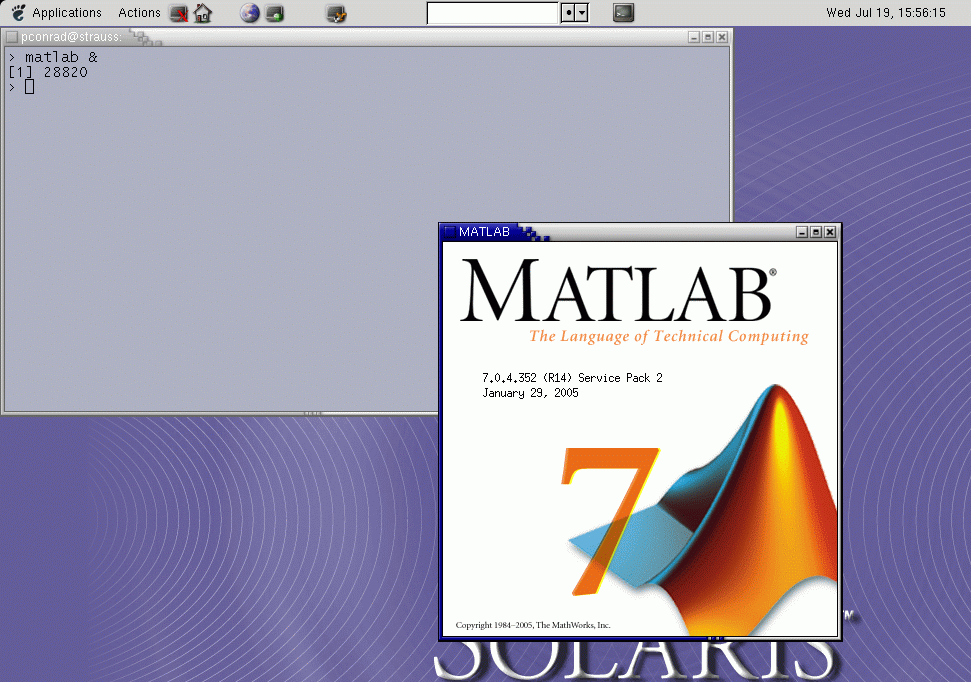Click the monitor icon with orange tool
The image size is (971, 682).
click(336, 13)
